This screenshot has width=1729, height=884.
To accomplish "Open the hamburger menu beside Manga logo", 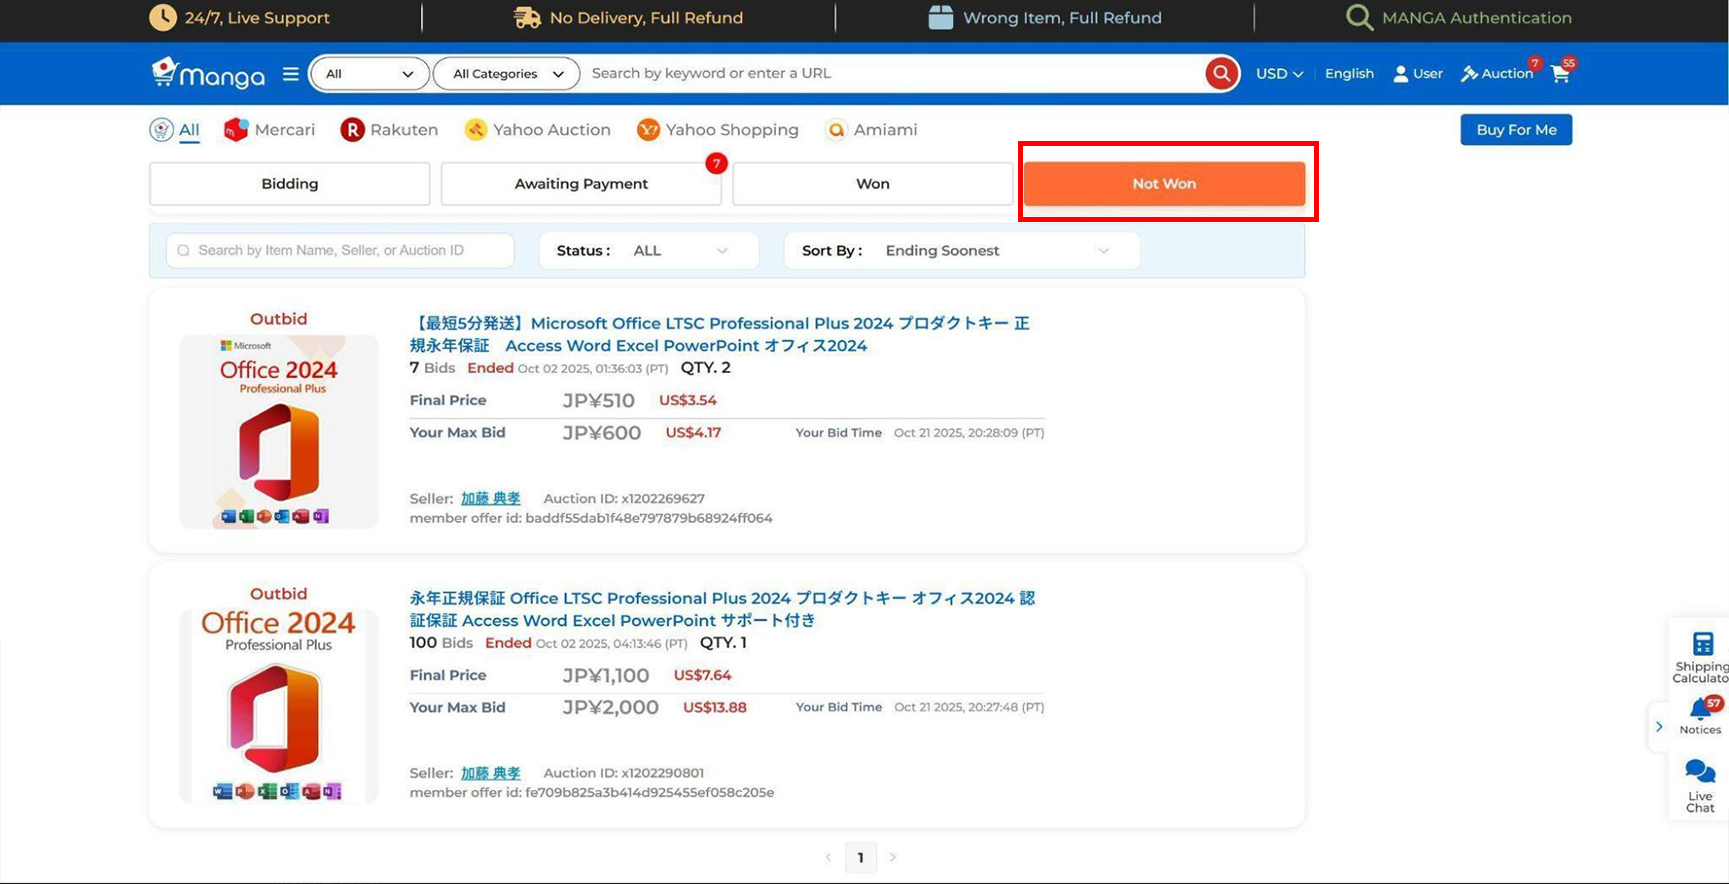I will (x=291, y=73).
